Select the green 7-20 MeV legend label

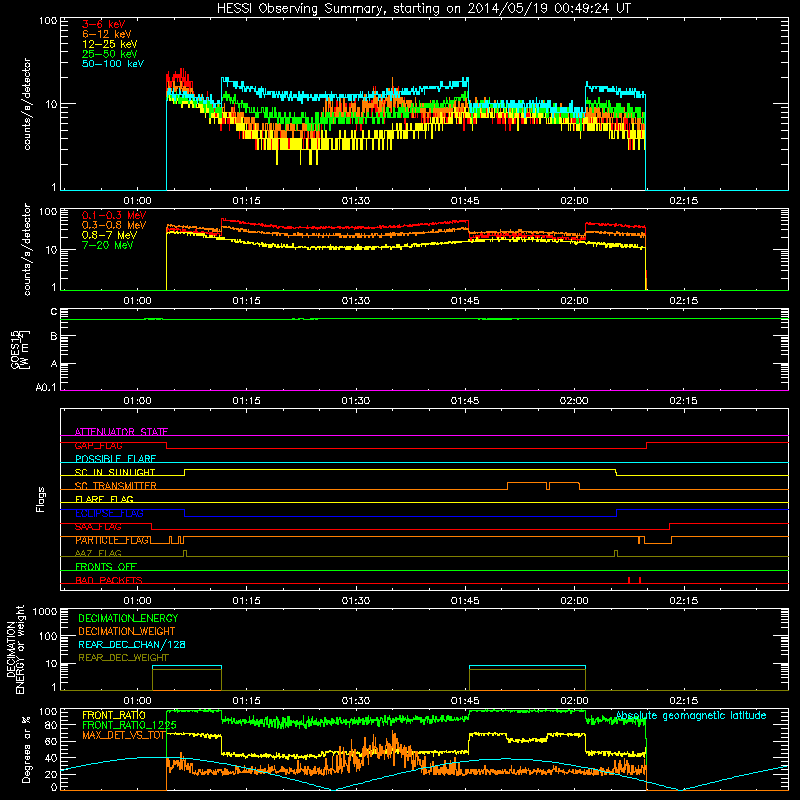108,245
